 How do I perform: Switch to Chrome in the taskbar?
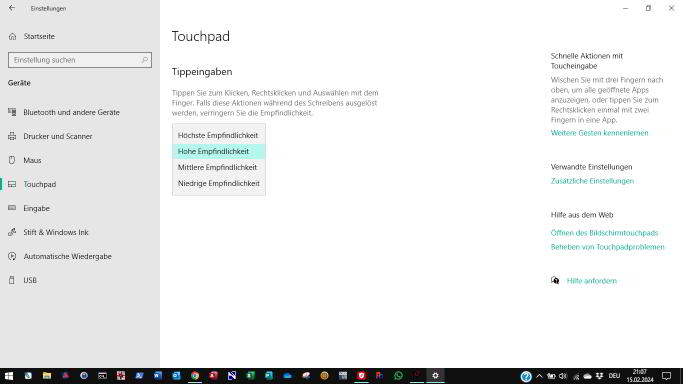pos(195,376)
